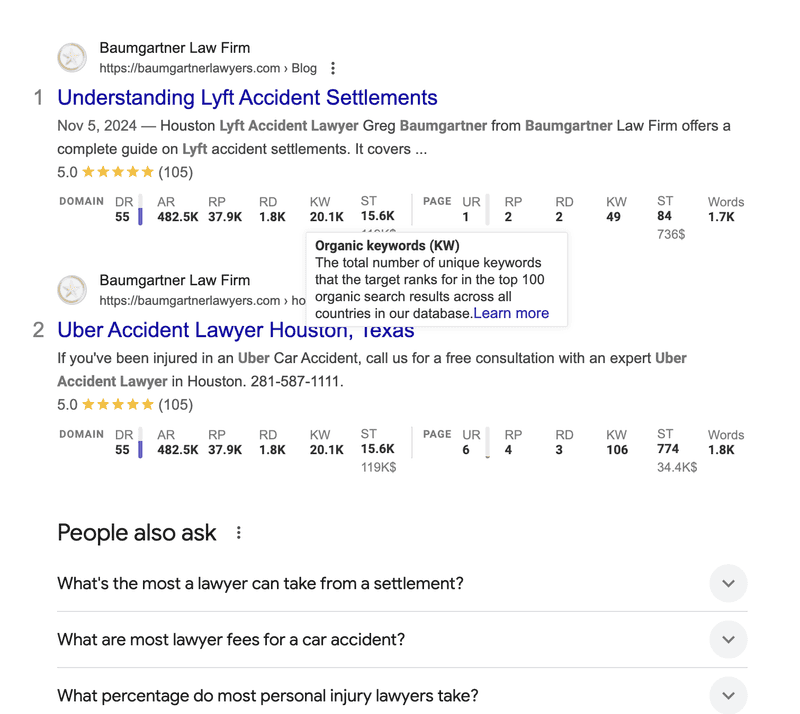Viewport: 800px width, 714px height.
Task: Open three-dot menu beside first result URL
Action: click(333, 68)
